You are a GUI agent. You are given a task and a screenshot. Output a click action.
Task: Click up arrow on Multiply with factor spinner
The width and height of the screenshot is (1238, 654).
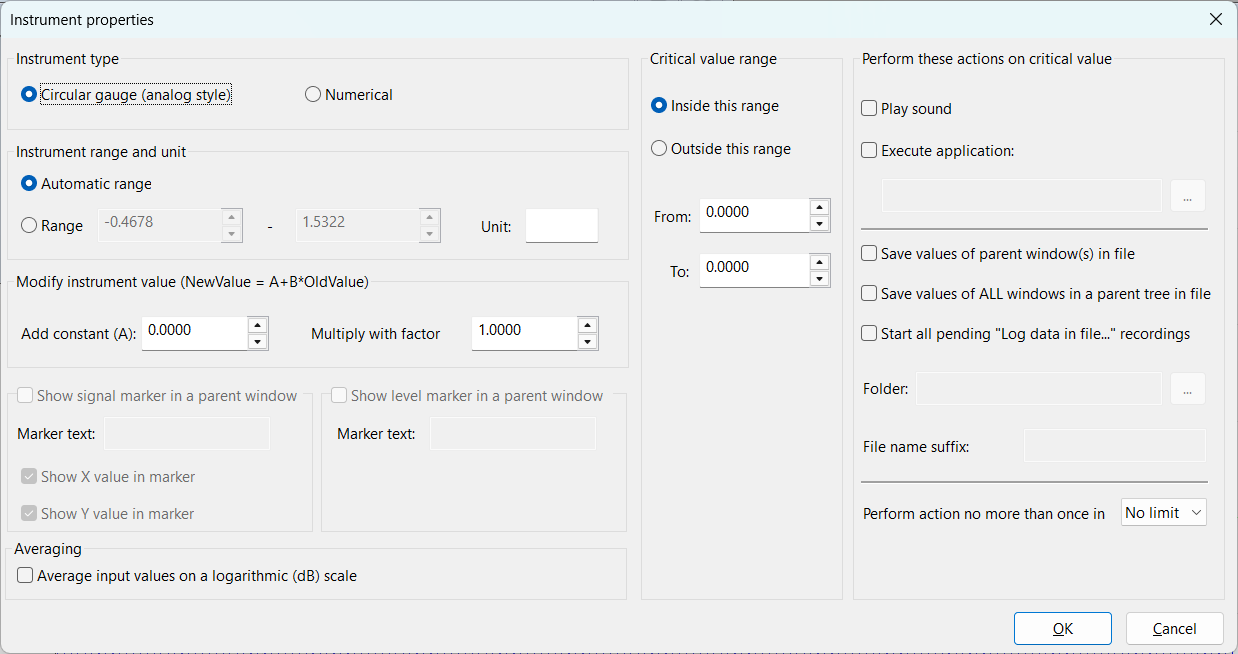pos(587,325)
